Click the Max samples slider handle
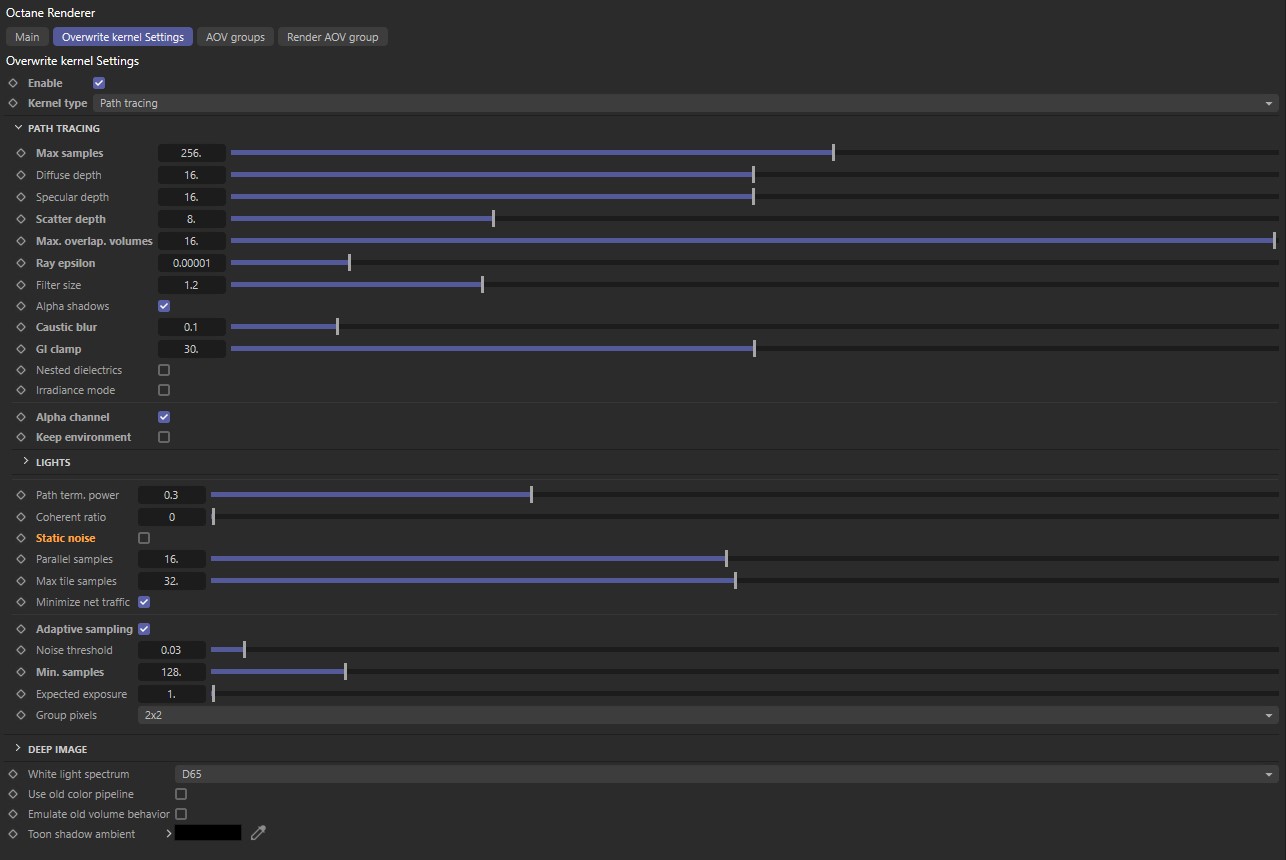1286x860 pixels. 833,153
